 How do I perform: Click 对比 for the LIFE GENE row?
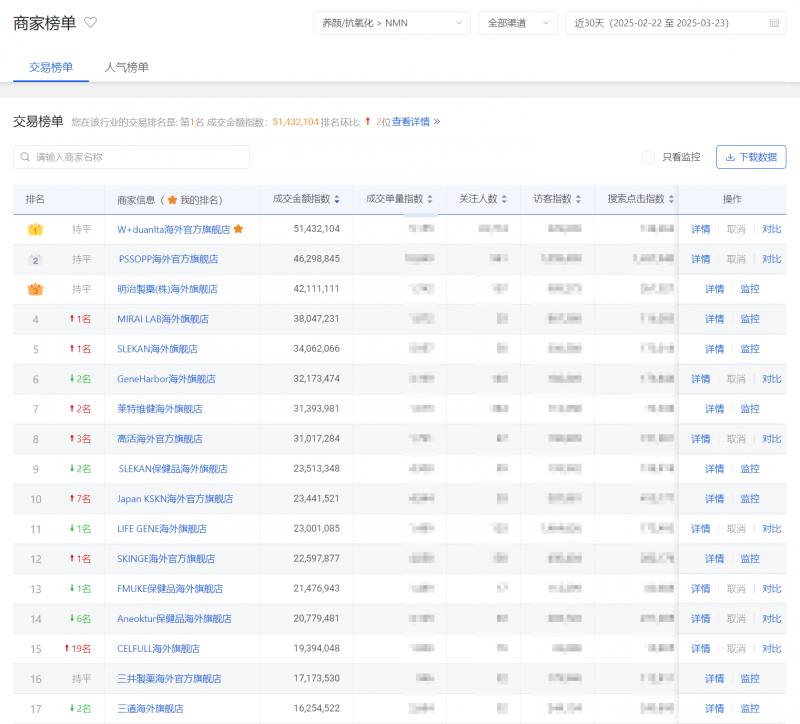771,529
